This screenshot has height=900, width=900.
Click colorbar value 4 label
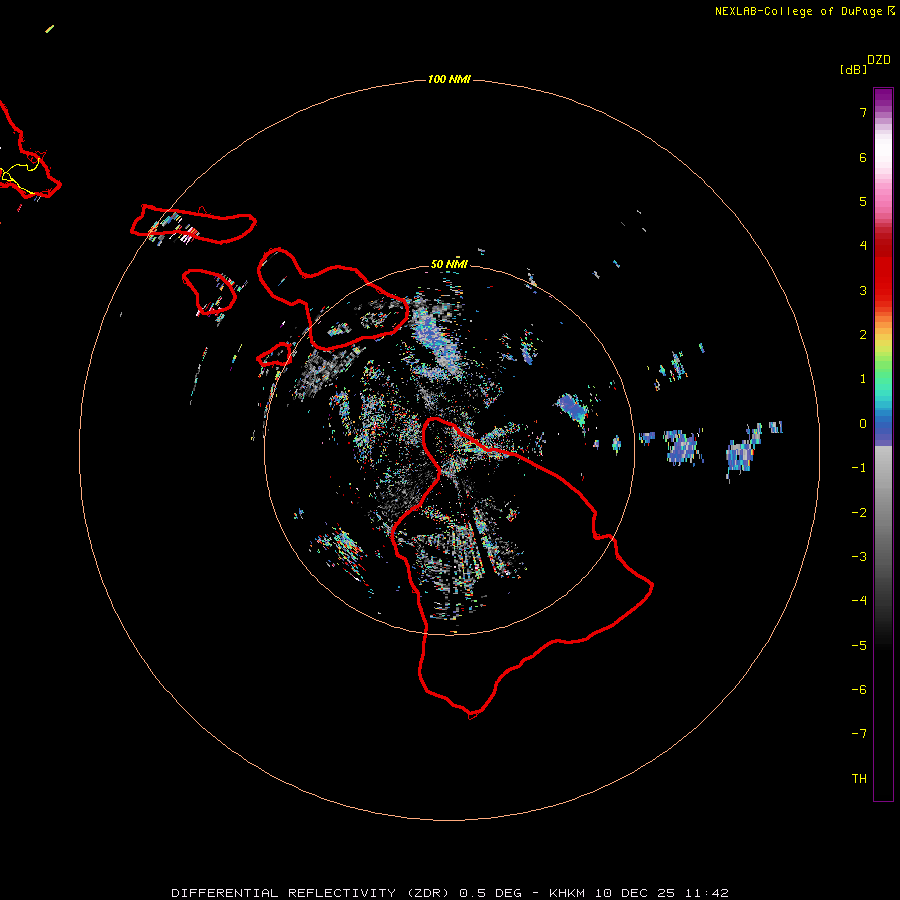pos(863,246)
